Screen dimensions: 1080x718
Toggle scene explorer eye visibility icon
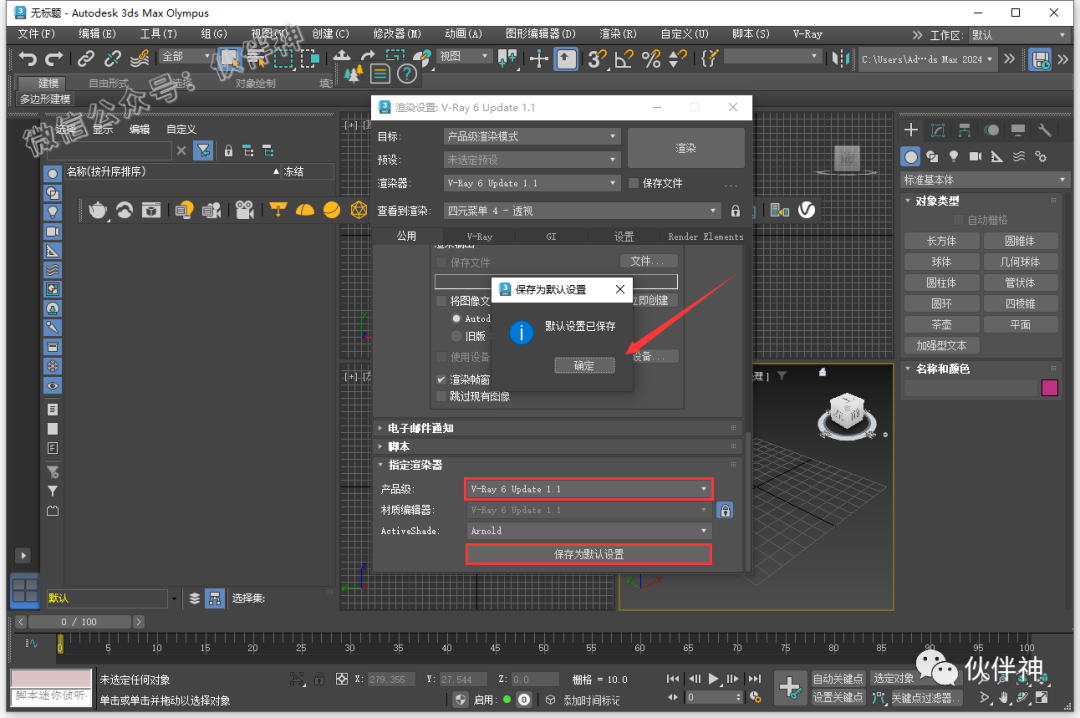[52, 386]
